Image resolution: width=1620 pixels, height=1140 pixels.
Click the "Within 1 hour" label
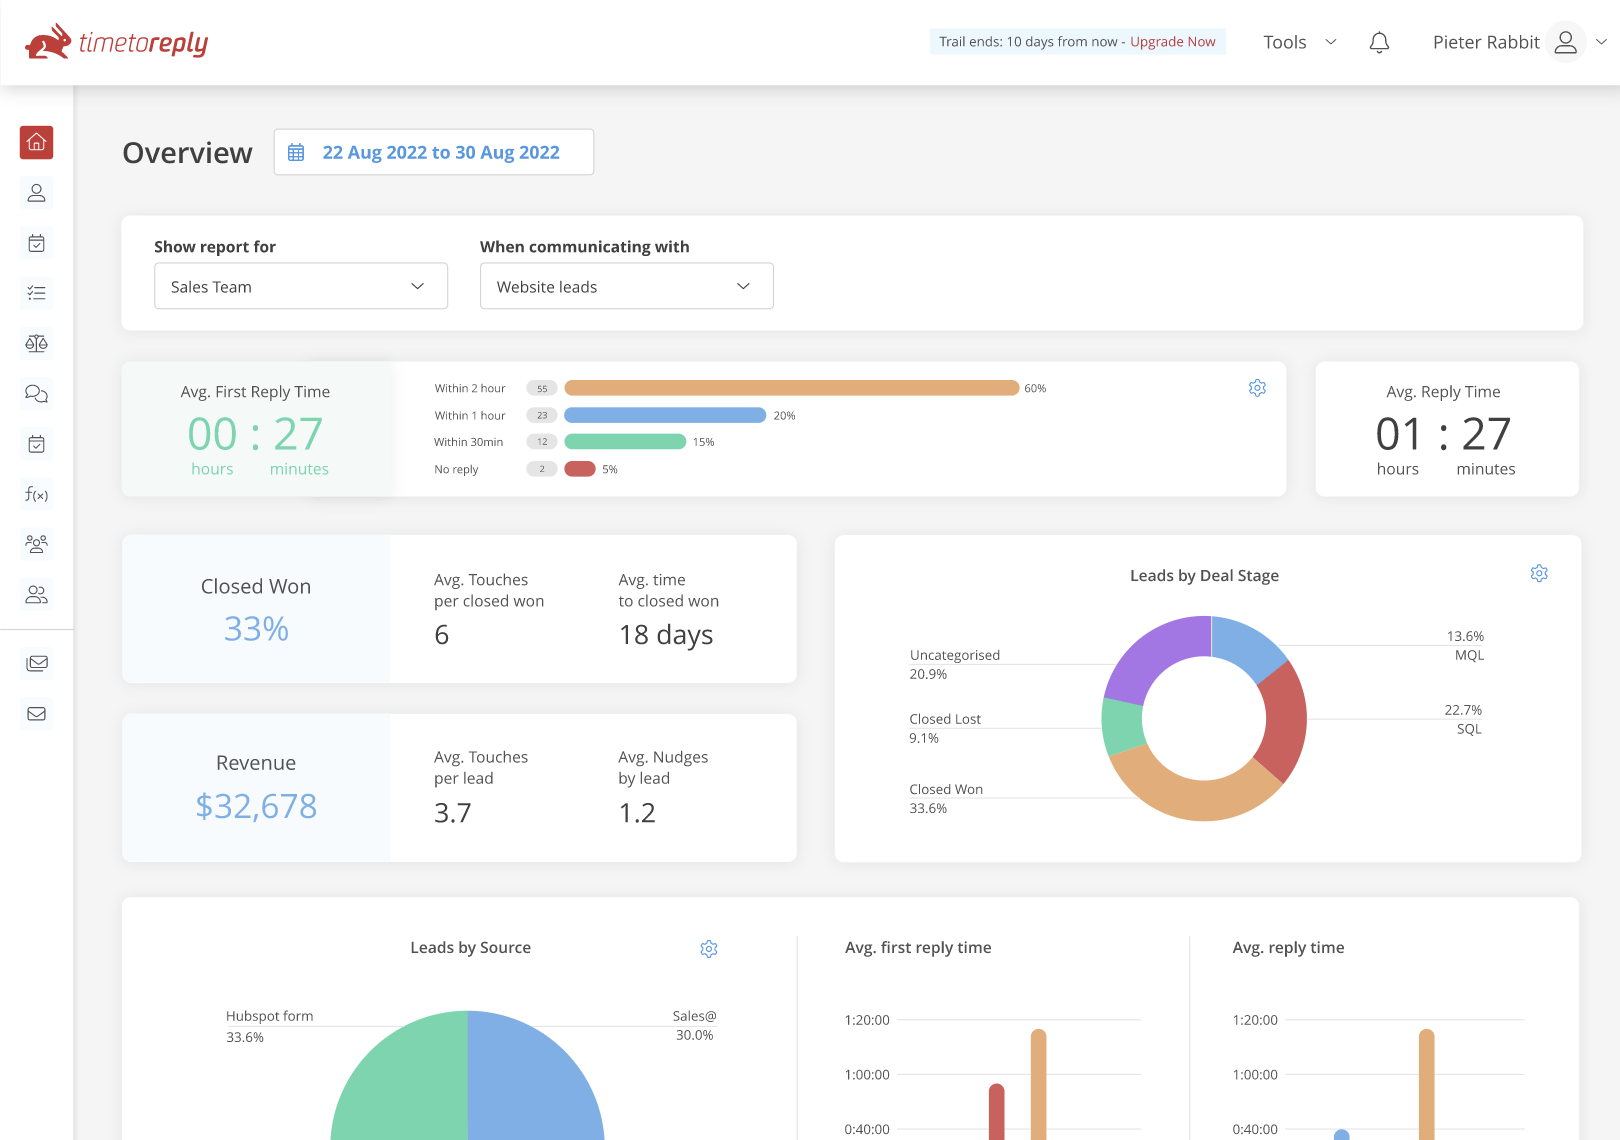(470, 415)
